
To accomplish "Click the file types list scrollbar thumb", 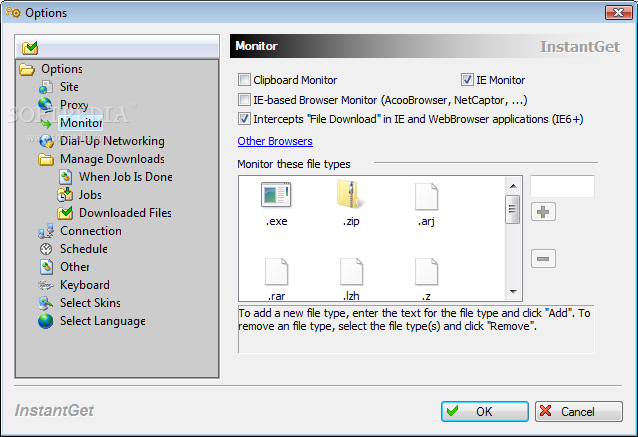I will coord(513,209).
